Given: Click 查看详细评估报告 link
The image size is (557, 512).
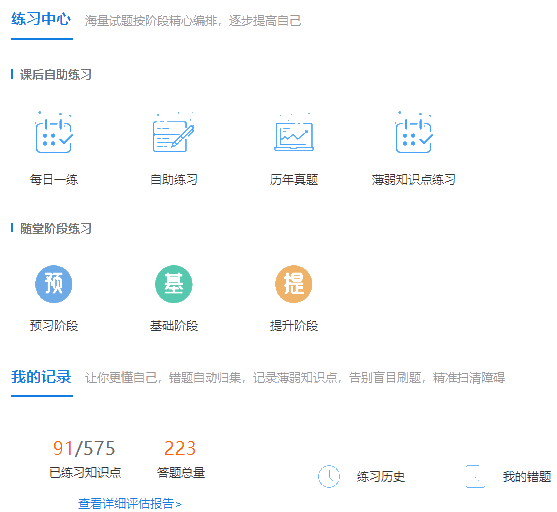Looking at the screenshot, I should [x=130, y=503].
